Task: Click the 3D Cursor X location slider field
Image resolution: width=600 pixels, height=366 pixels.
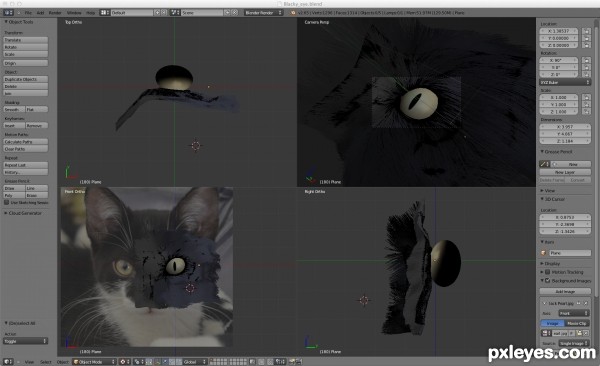Action: tap(564, 217)
